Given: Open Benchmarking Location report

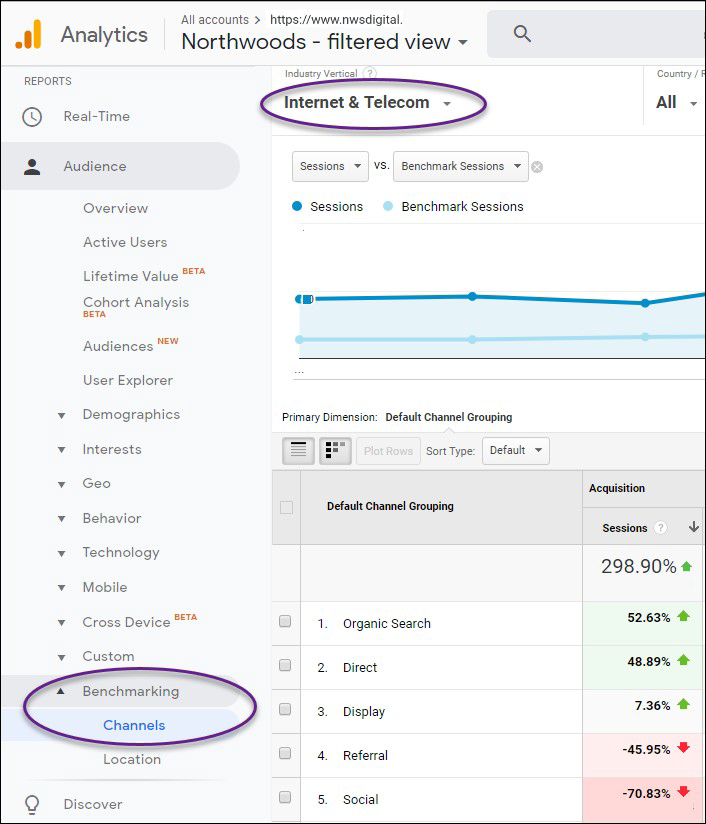Looking at the screenshot, I should pos(132,759).
